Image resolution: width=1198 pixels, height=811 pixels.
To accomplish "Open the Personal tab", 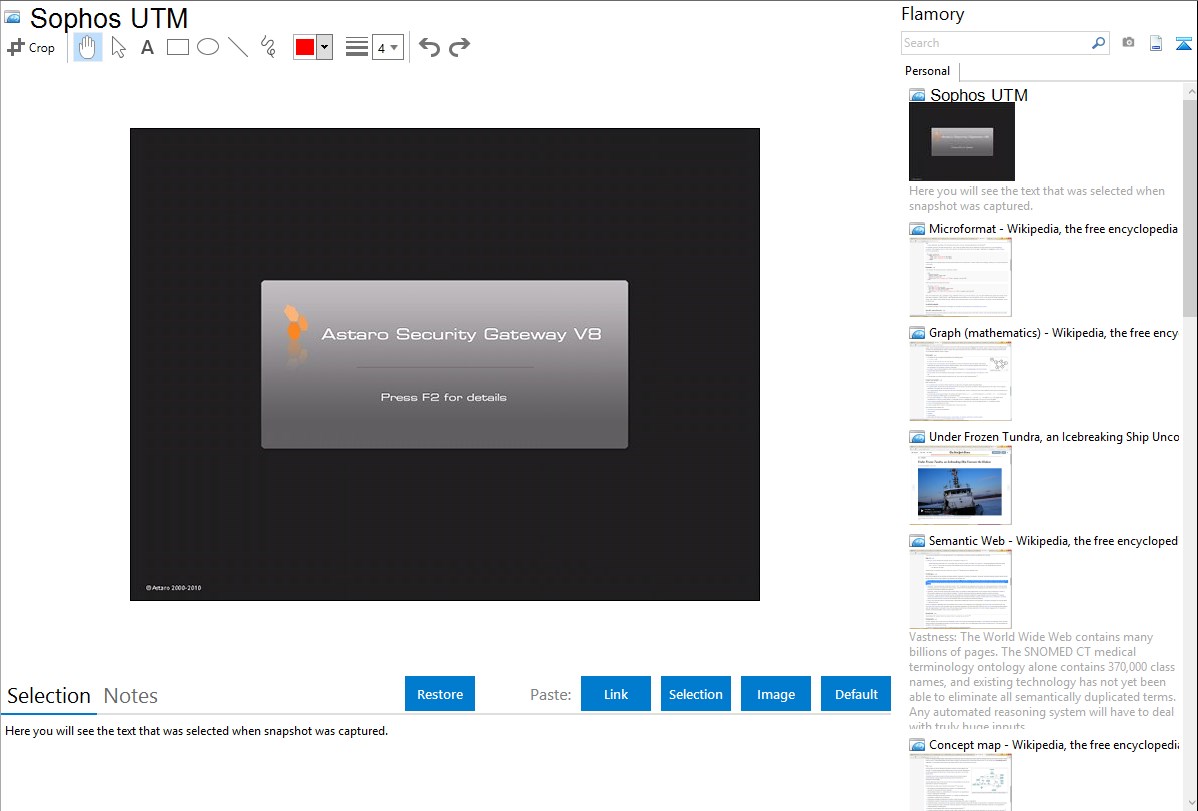I will [x=927, y=71].
